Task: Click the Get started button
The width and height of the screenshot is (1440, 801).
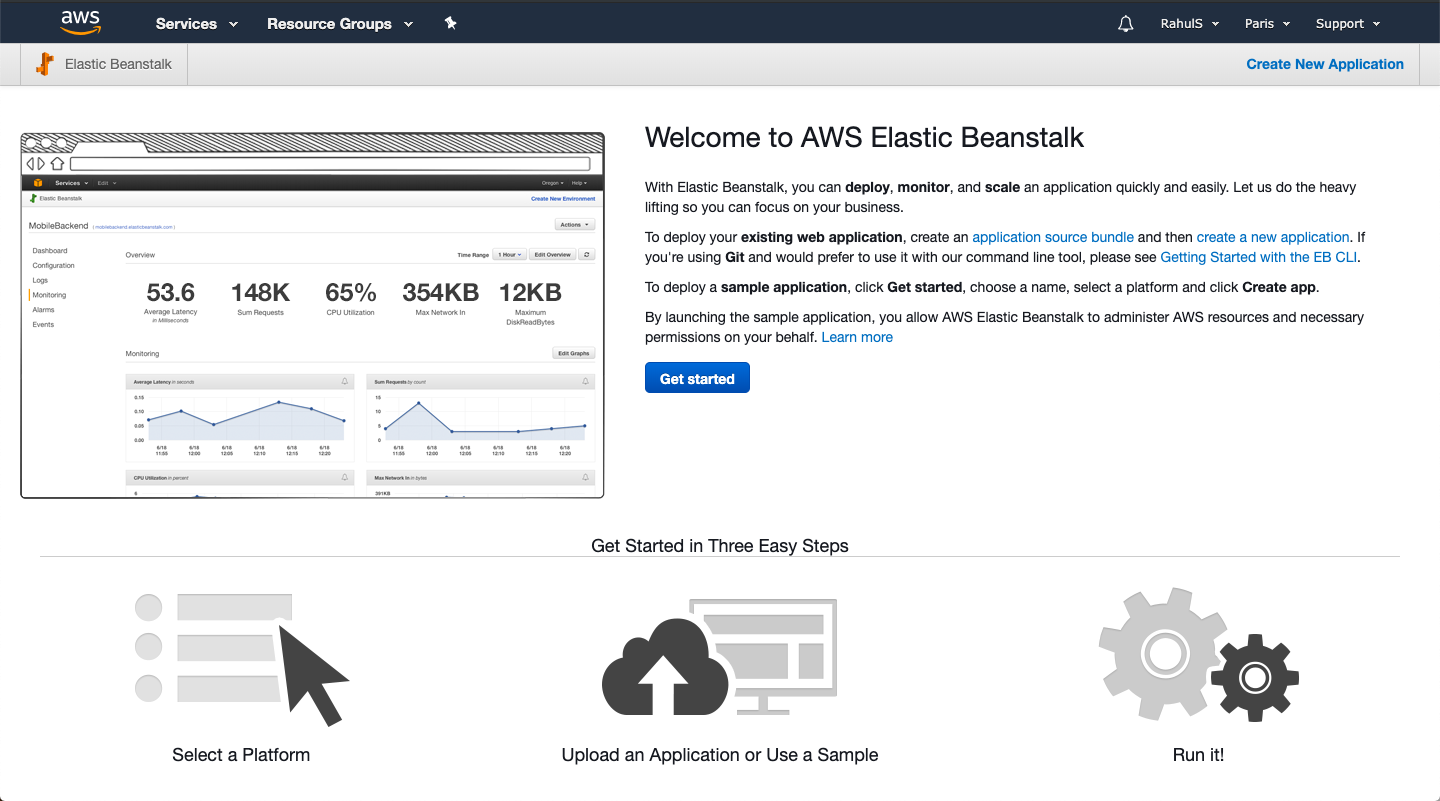Action: tap(697, 379)
